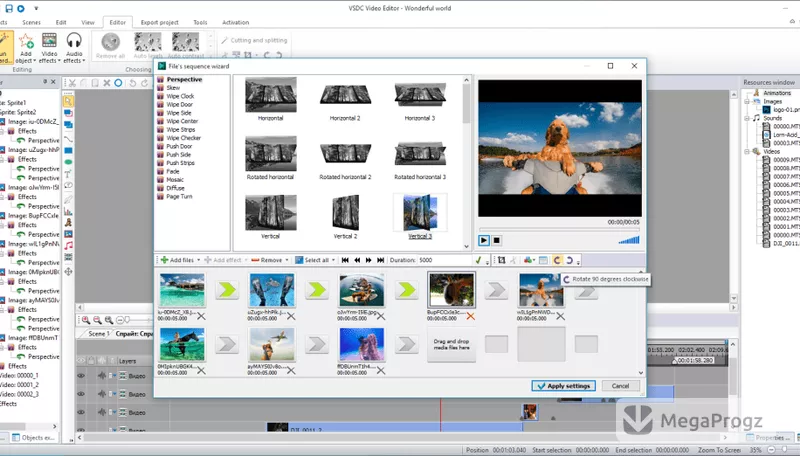This screenshot has width=800, height=456.
Task: Remove the iu-0DMcZ image from sequence
Action: [202, 316]
